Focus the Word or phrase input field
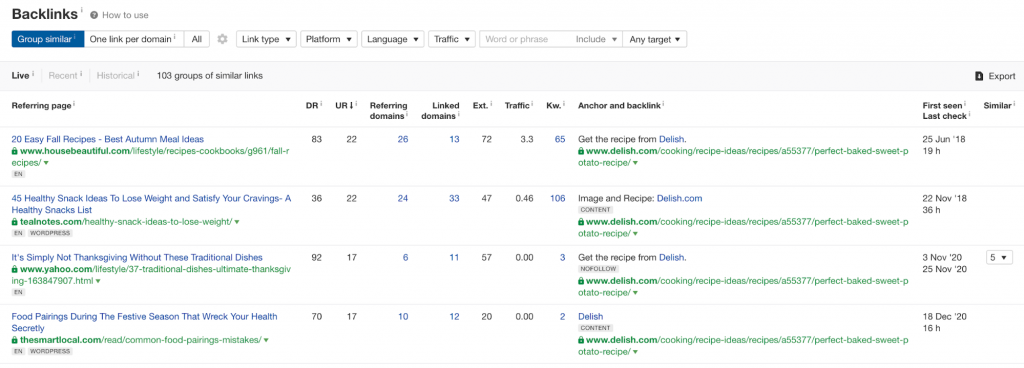This screenshot has height=368, width=1024. coord(525,39)
